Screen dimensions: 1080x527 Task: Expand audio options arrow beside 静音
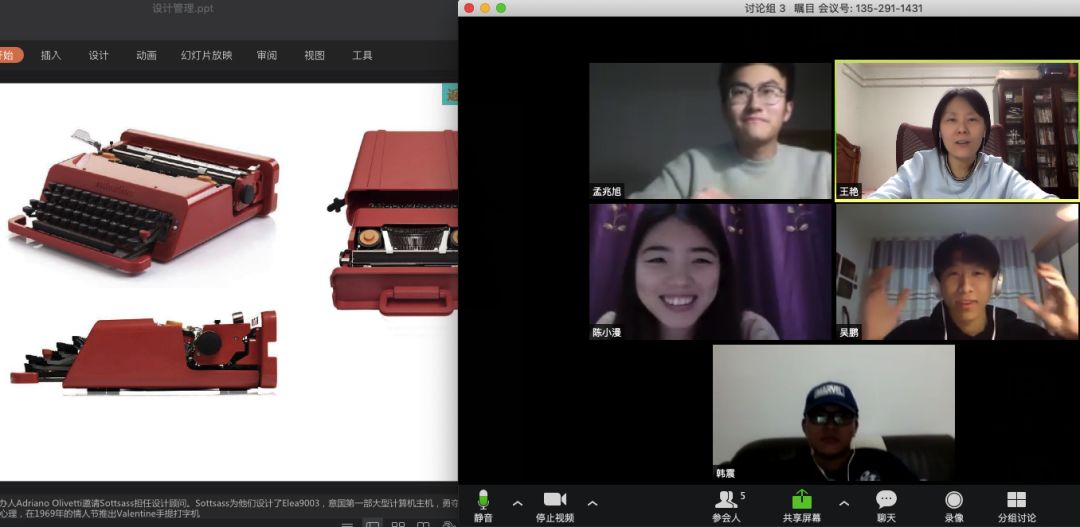517,503
